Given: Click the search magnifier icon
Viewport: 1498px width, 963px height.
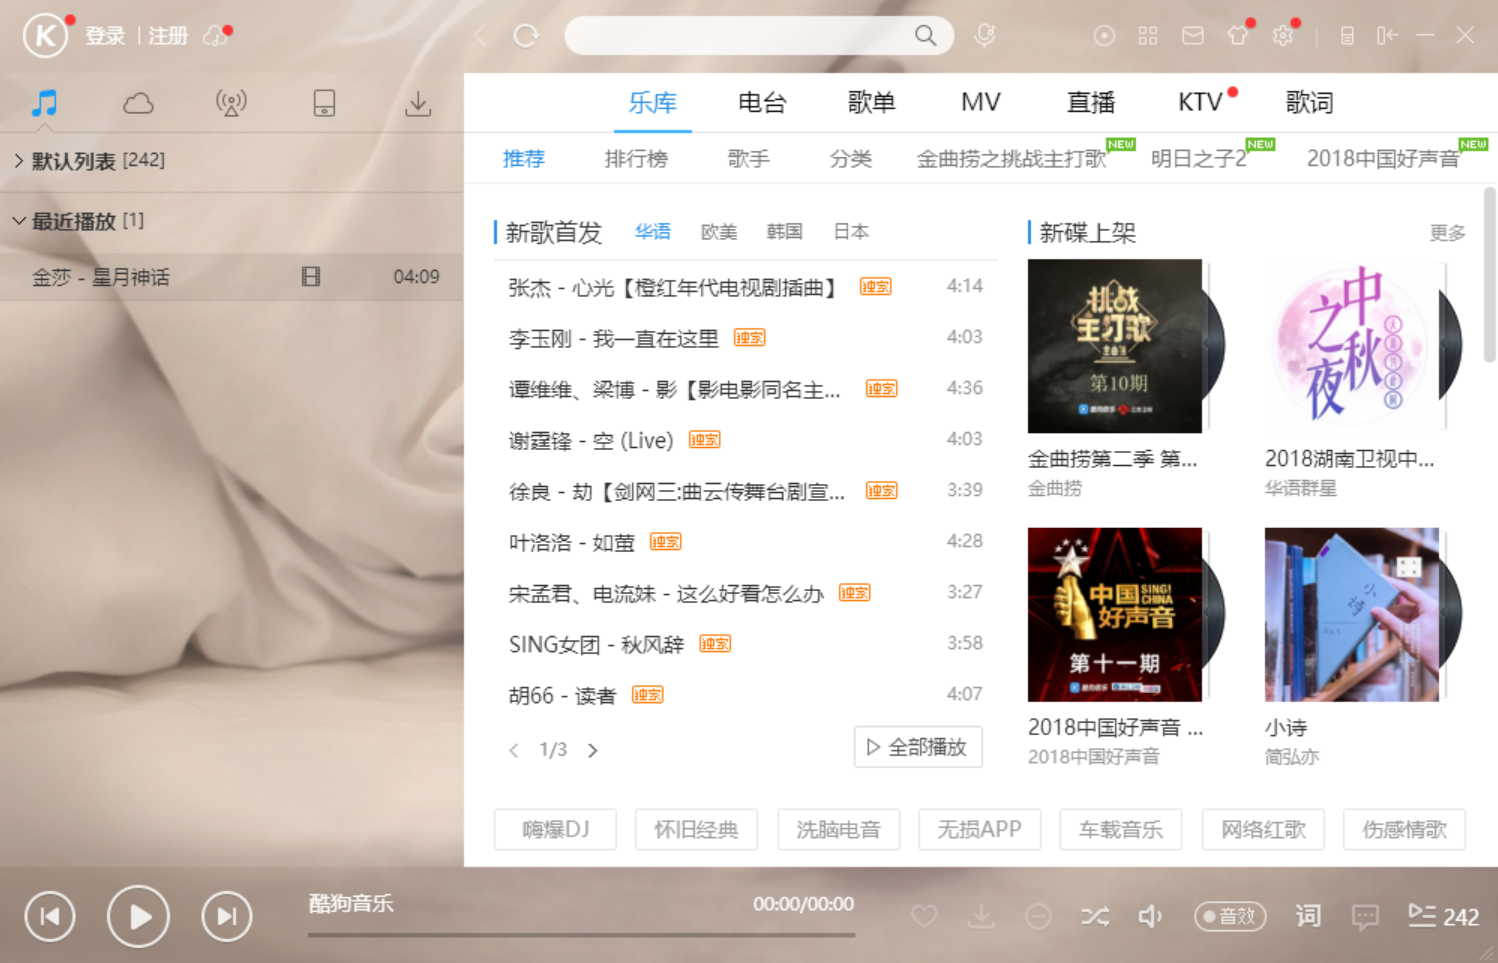Looking at the screenshot, I should tap(926, 36).
